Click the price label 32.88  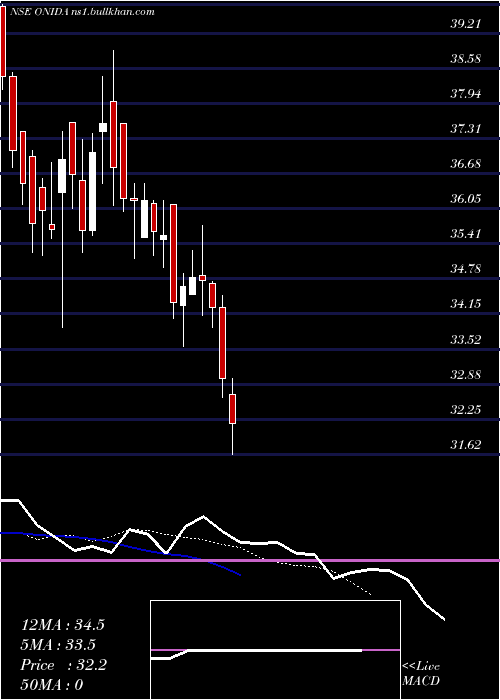coord(466,374)
